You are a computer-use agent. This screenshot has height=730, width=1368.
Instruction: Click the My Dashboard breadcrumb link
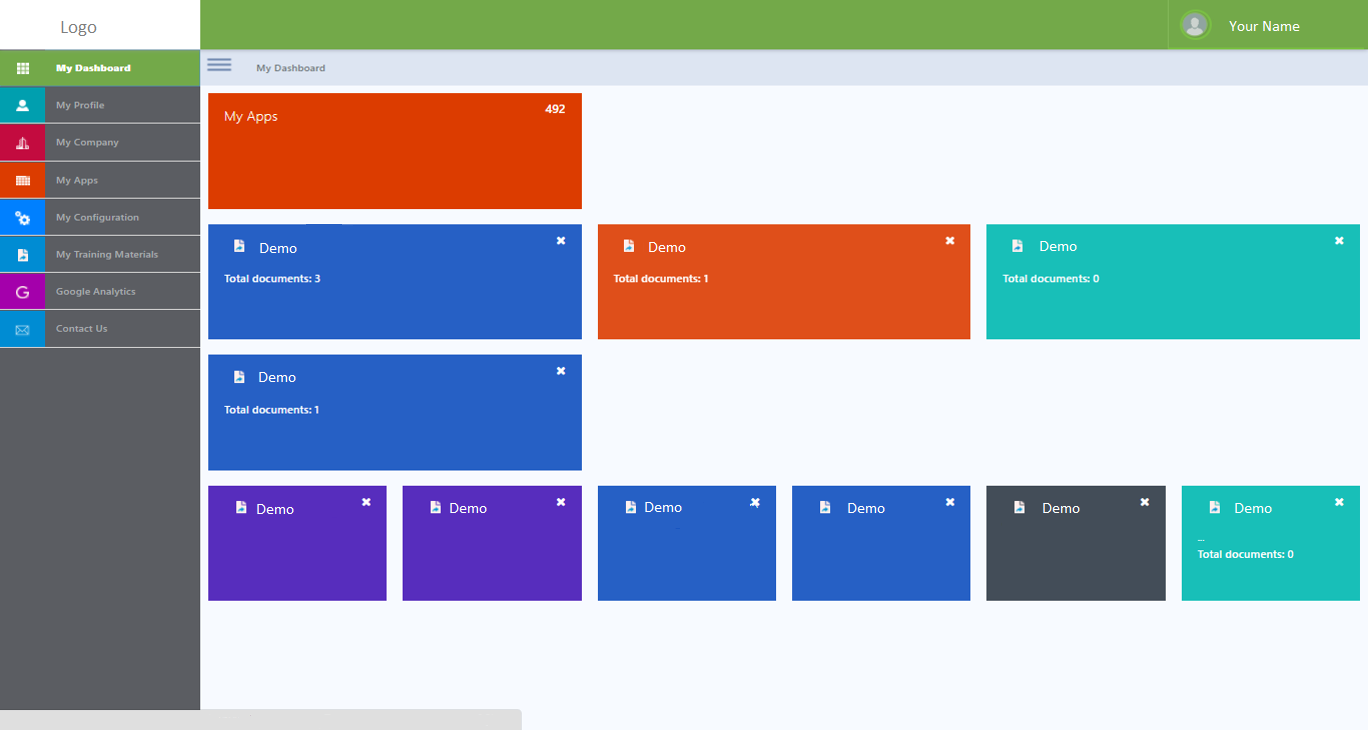[290, 68]
